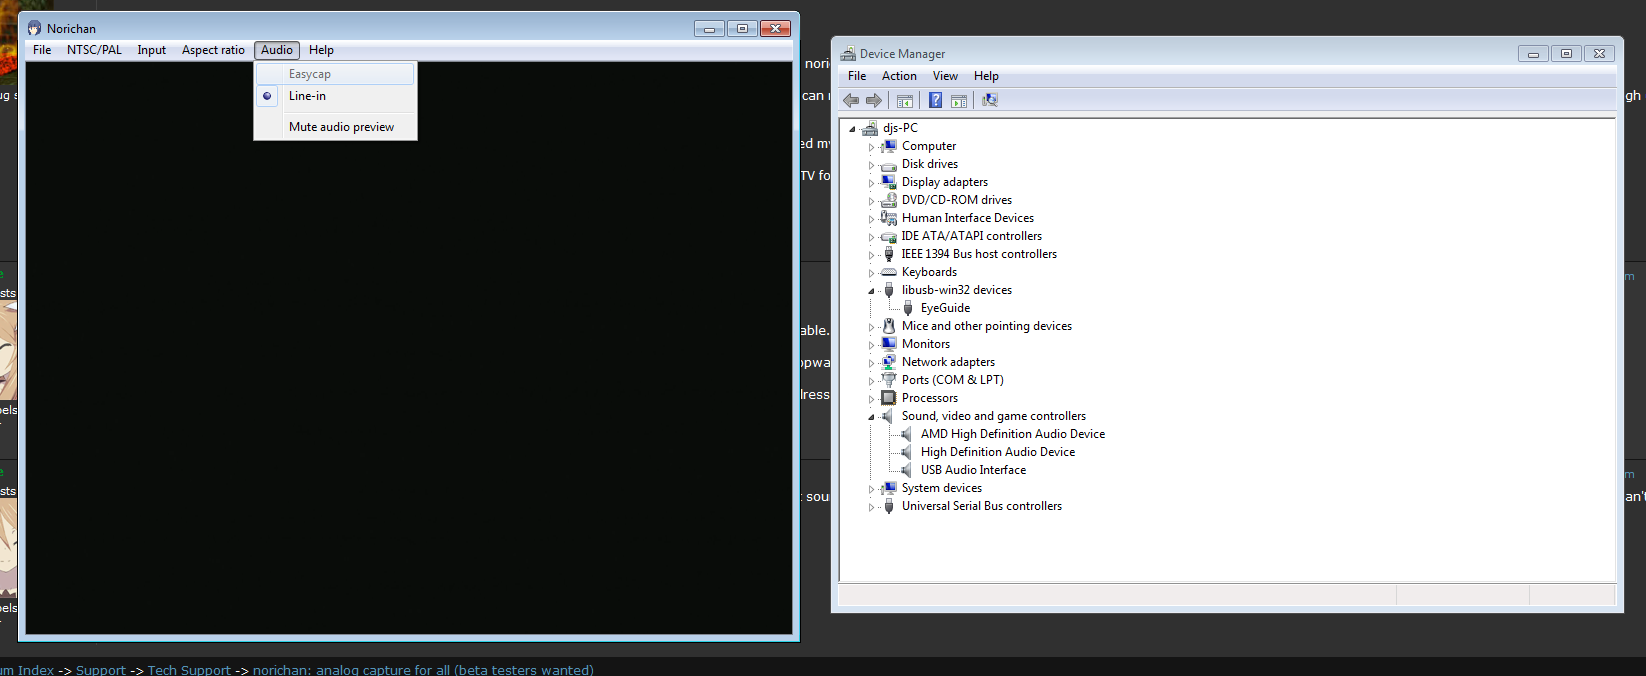Click the Back arrow in Device Manager toolbar
The height and width of the screenshot is (676, 1646).
851,100
